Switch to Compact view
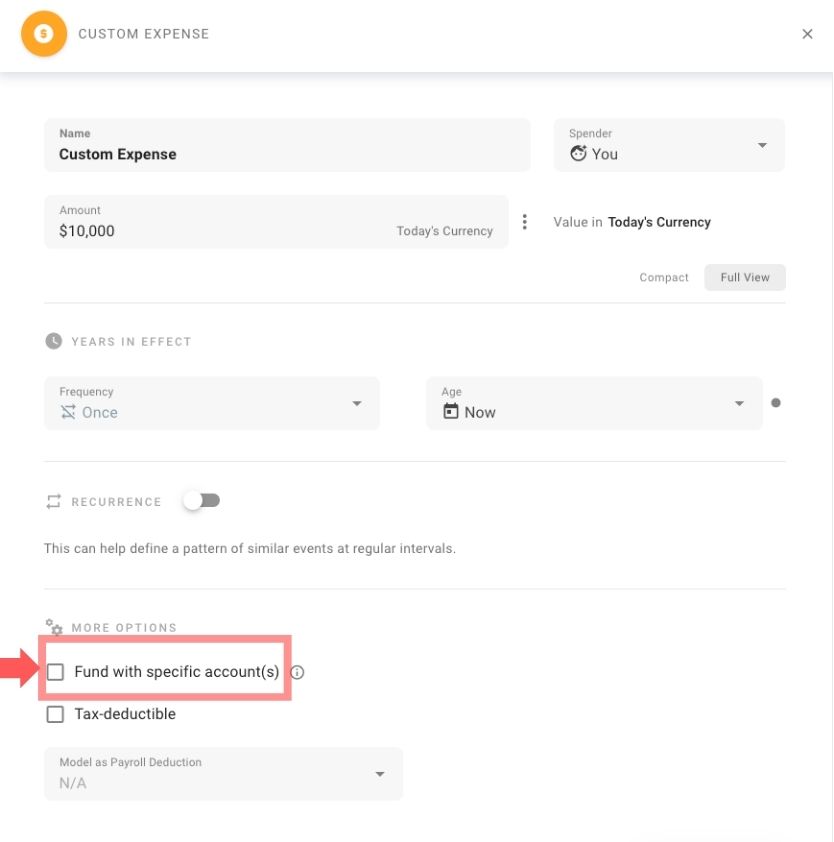Screen dimensions: 834x842 tap(663, 277)
